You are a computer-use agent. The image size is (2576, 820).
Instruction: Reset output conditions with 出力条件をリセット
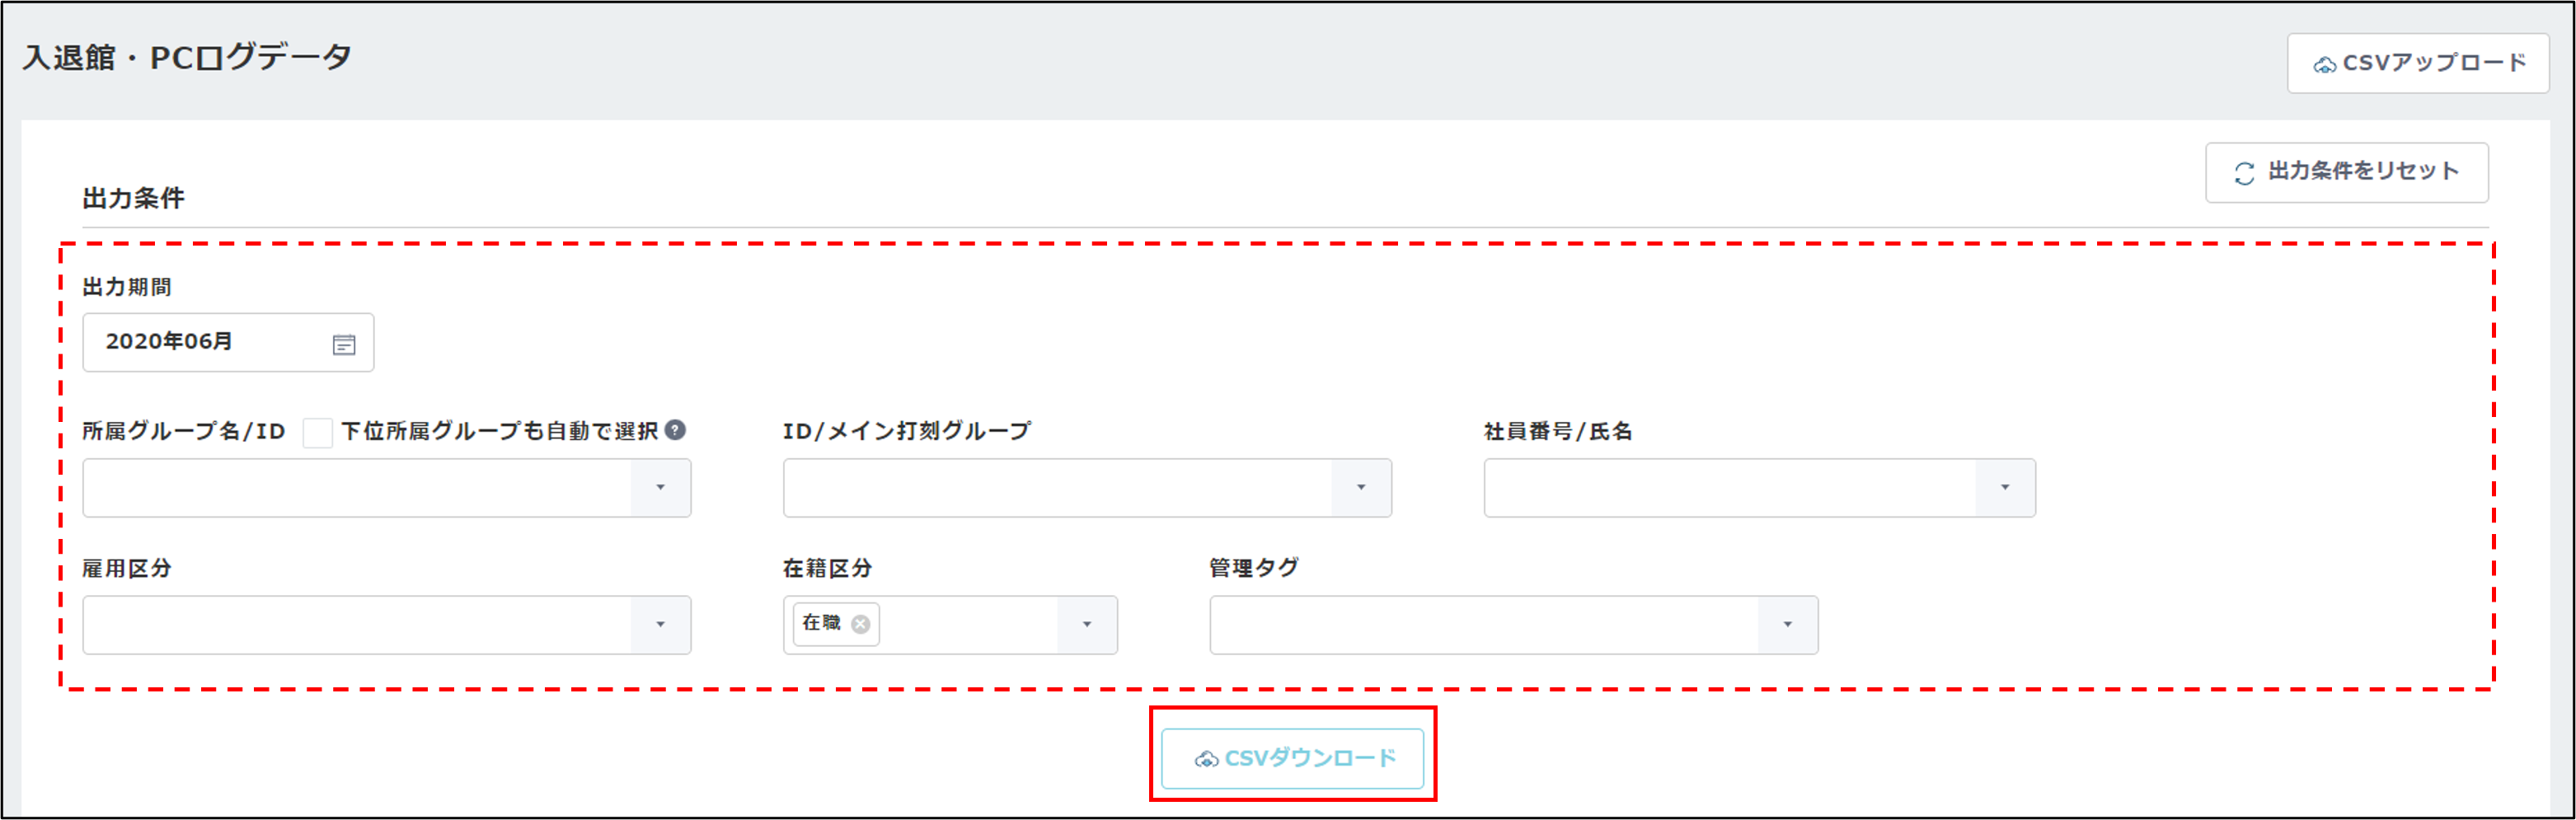click(x=2346, y=172)
